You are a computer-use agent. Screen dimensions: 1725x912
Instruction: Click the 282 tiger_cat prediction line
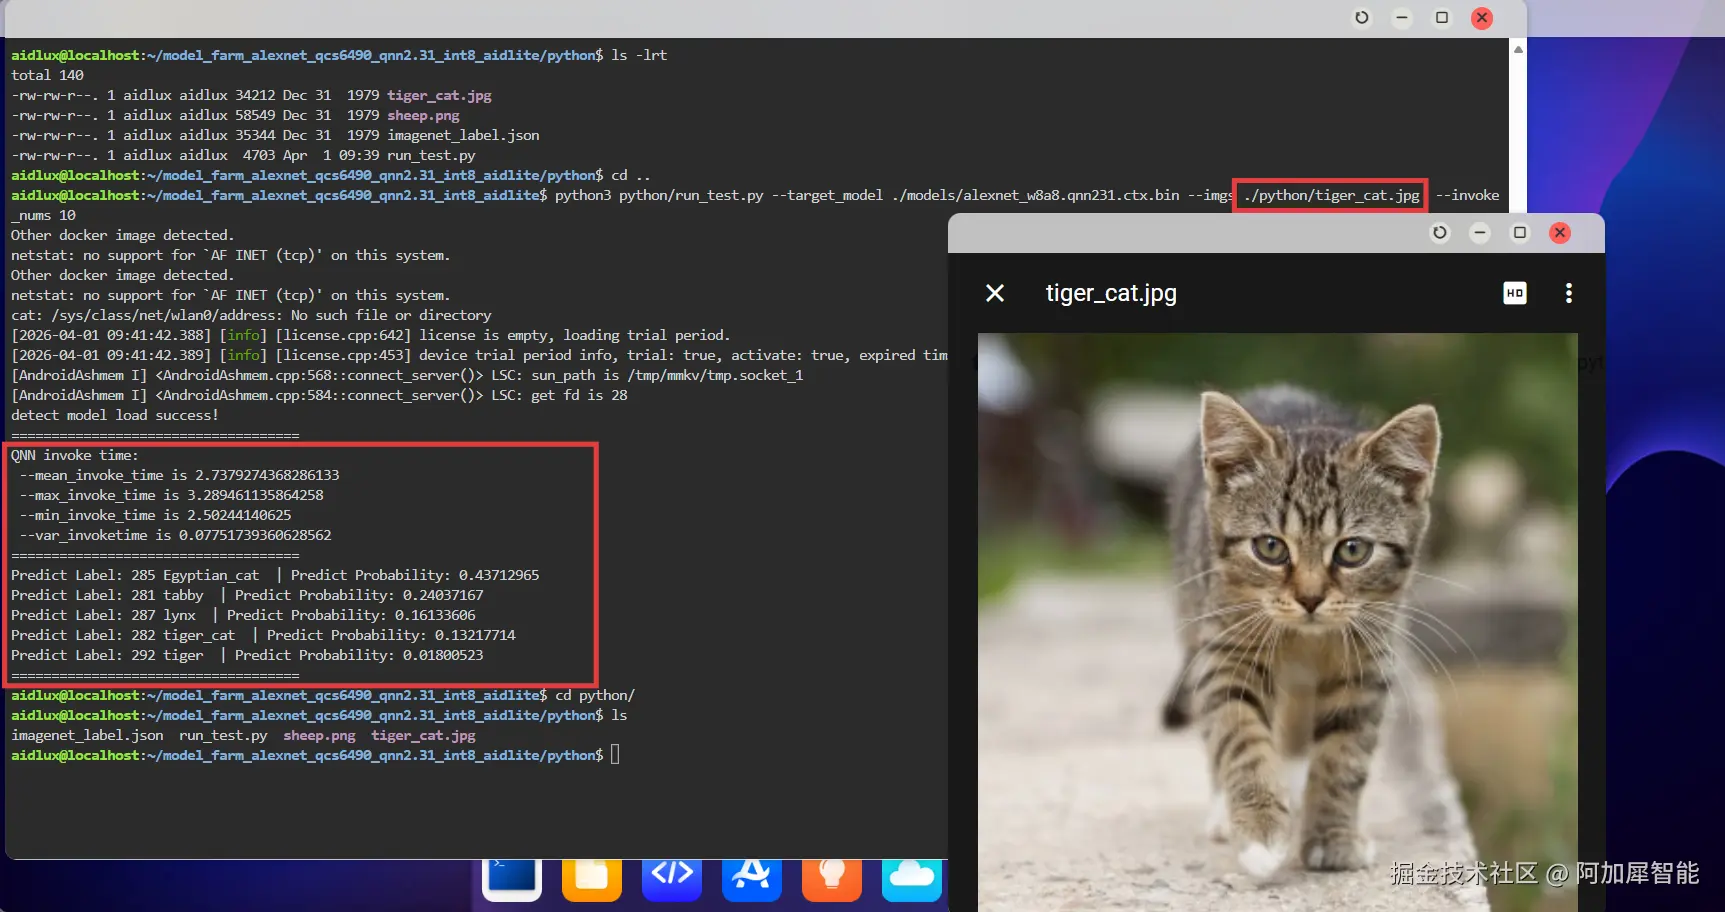263,635
